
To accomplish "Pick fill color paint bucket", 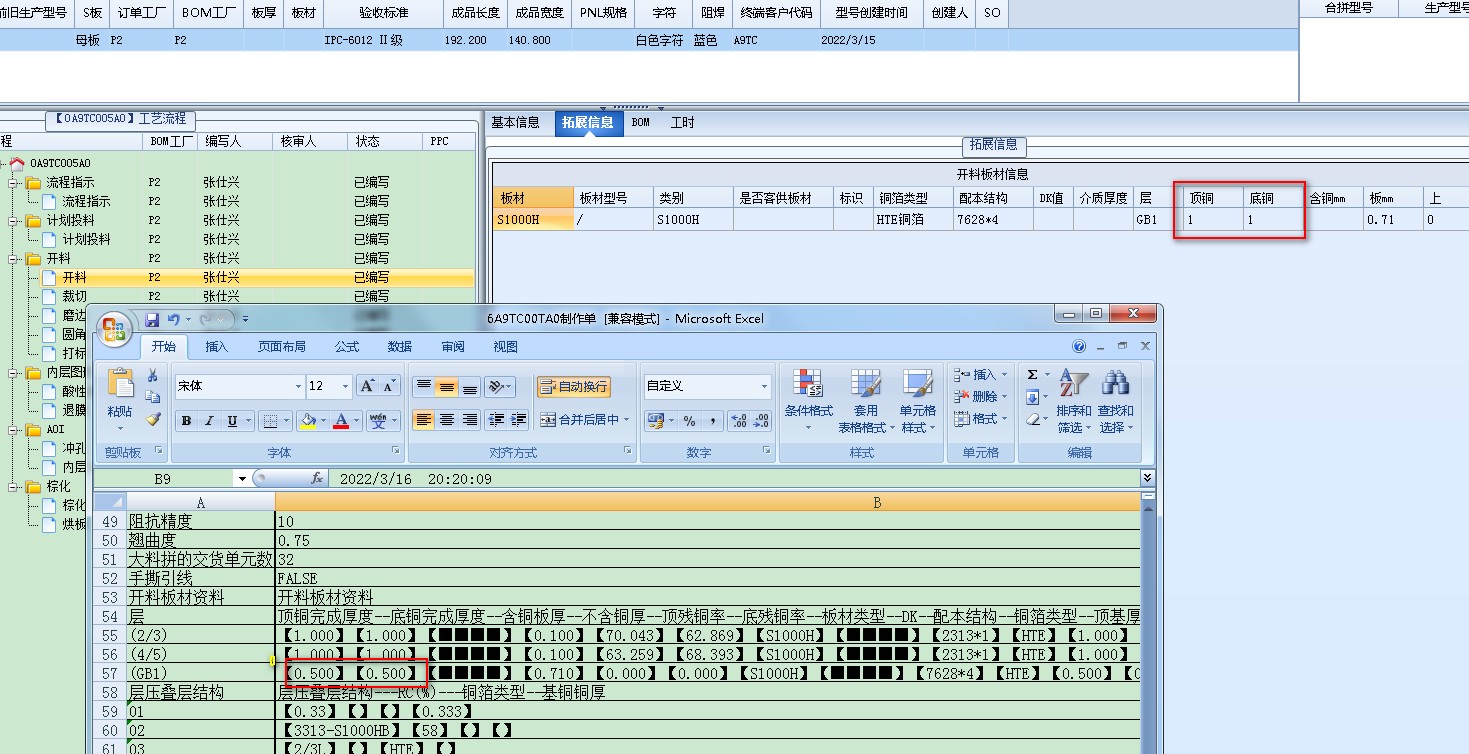I will pyautogui.click(x=308, y=421).
